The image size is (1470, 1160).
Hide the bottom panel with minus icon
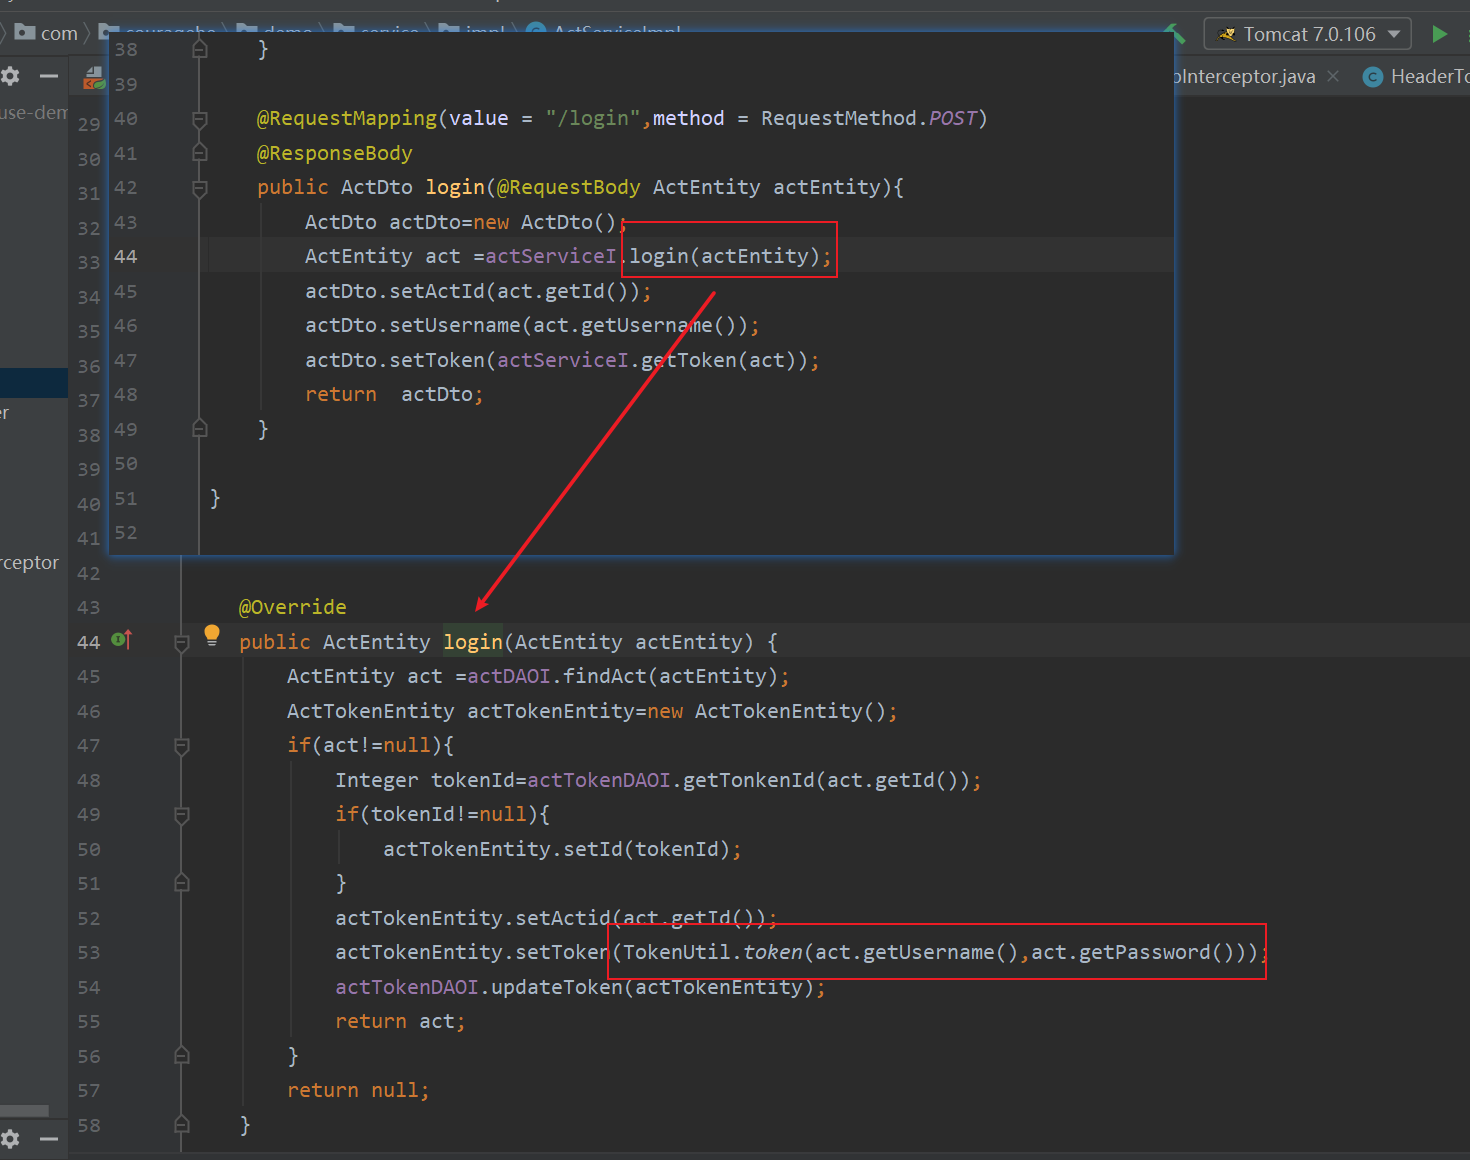[x=48, y=1138]
